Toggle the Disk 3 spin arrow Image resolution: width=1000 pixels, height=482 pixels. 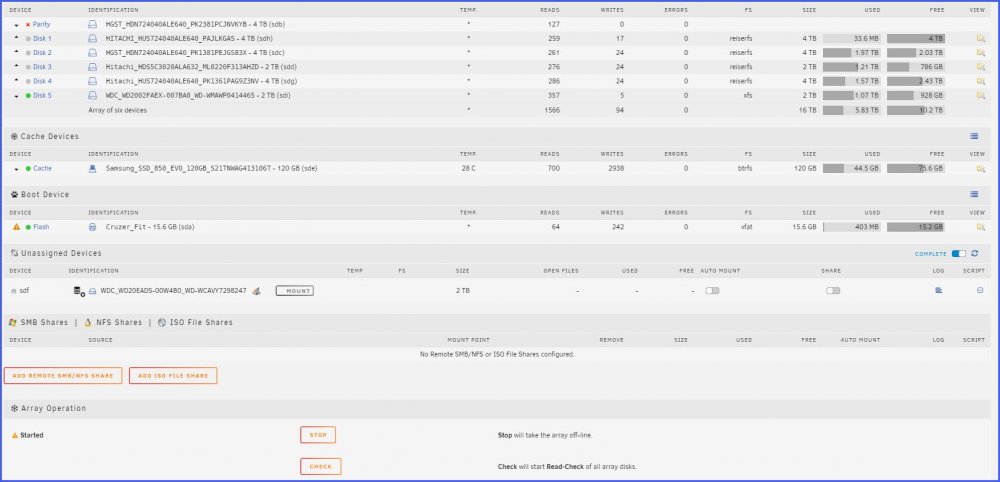(x=16, y=66)
